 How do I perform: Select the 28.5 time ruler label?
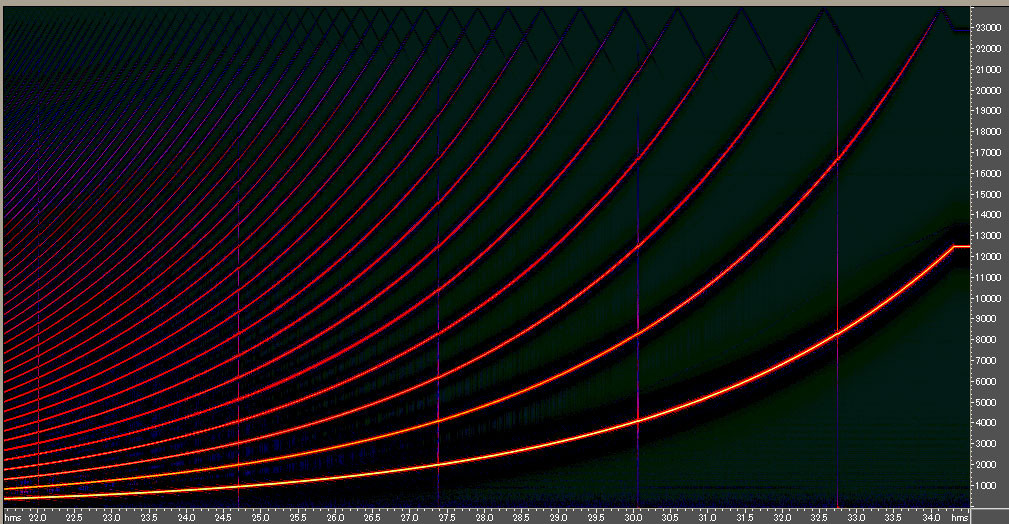click(x=521, y=517)
